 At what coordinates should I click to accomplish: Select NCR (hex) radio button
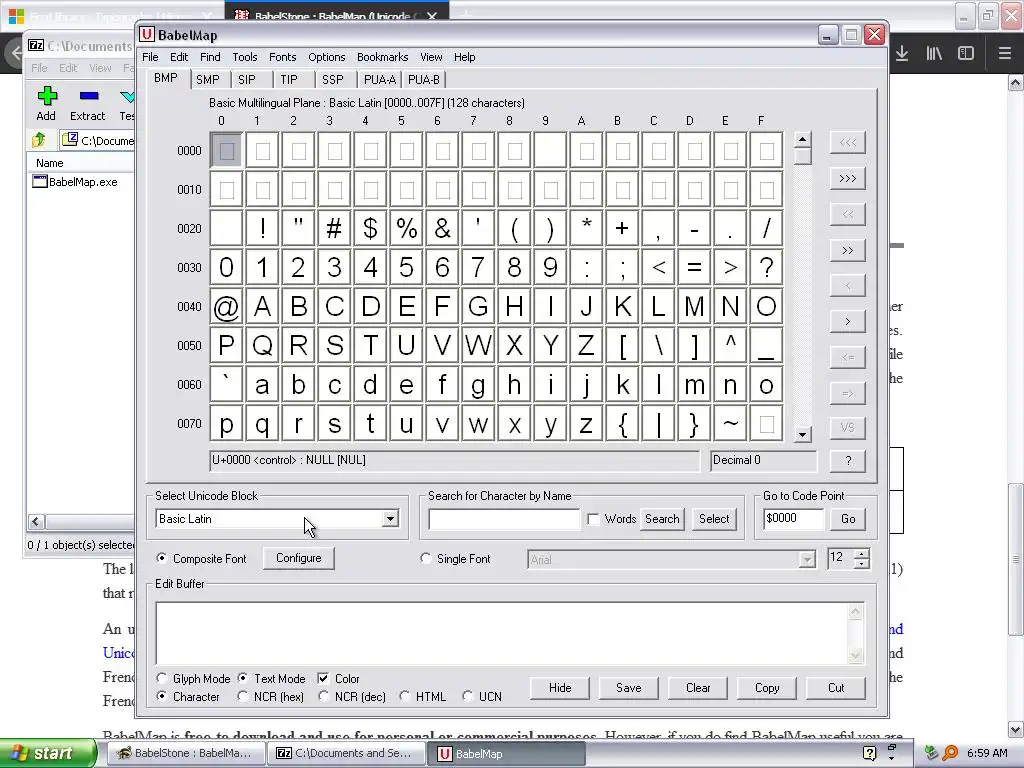(242, 697)
